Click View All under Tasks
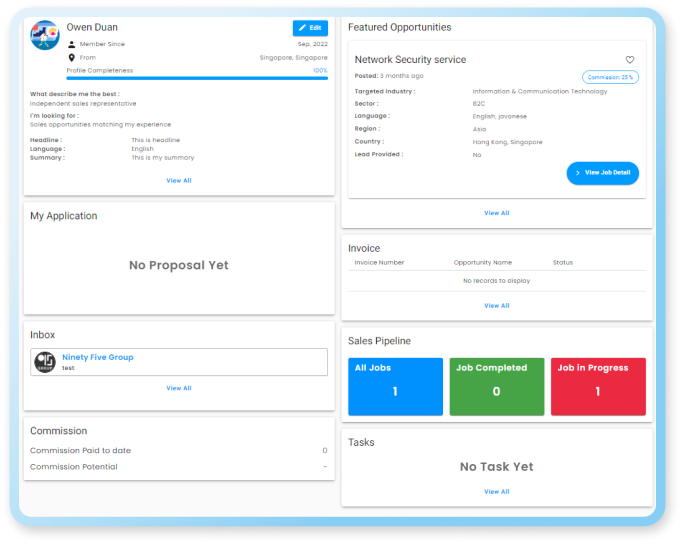This screenshot has height=544, width=682. pyautogui.click(x=497, y=491)
